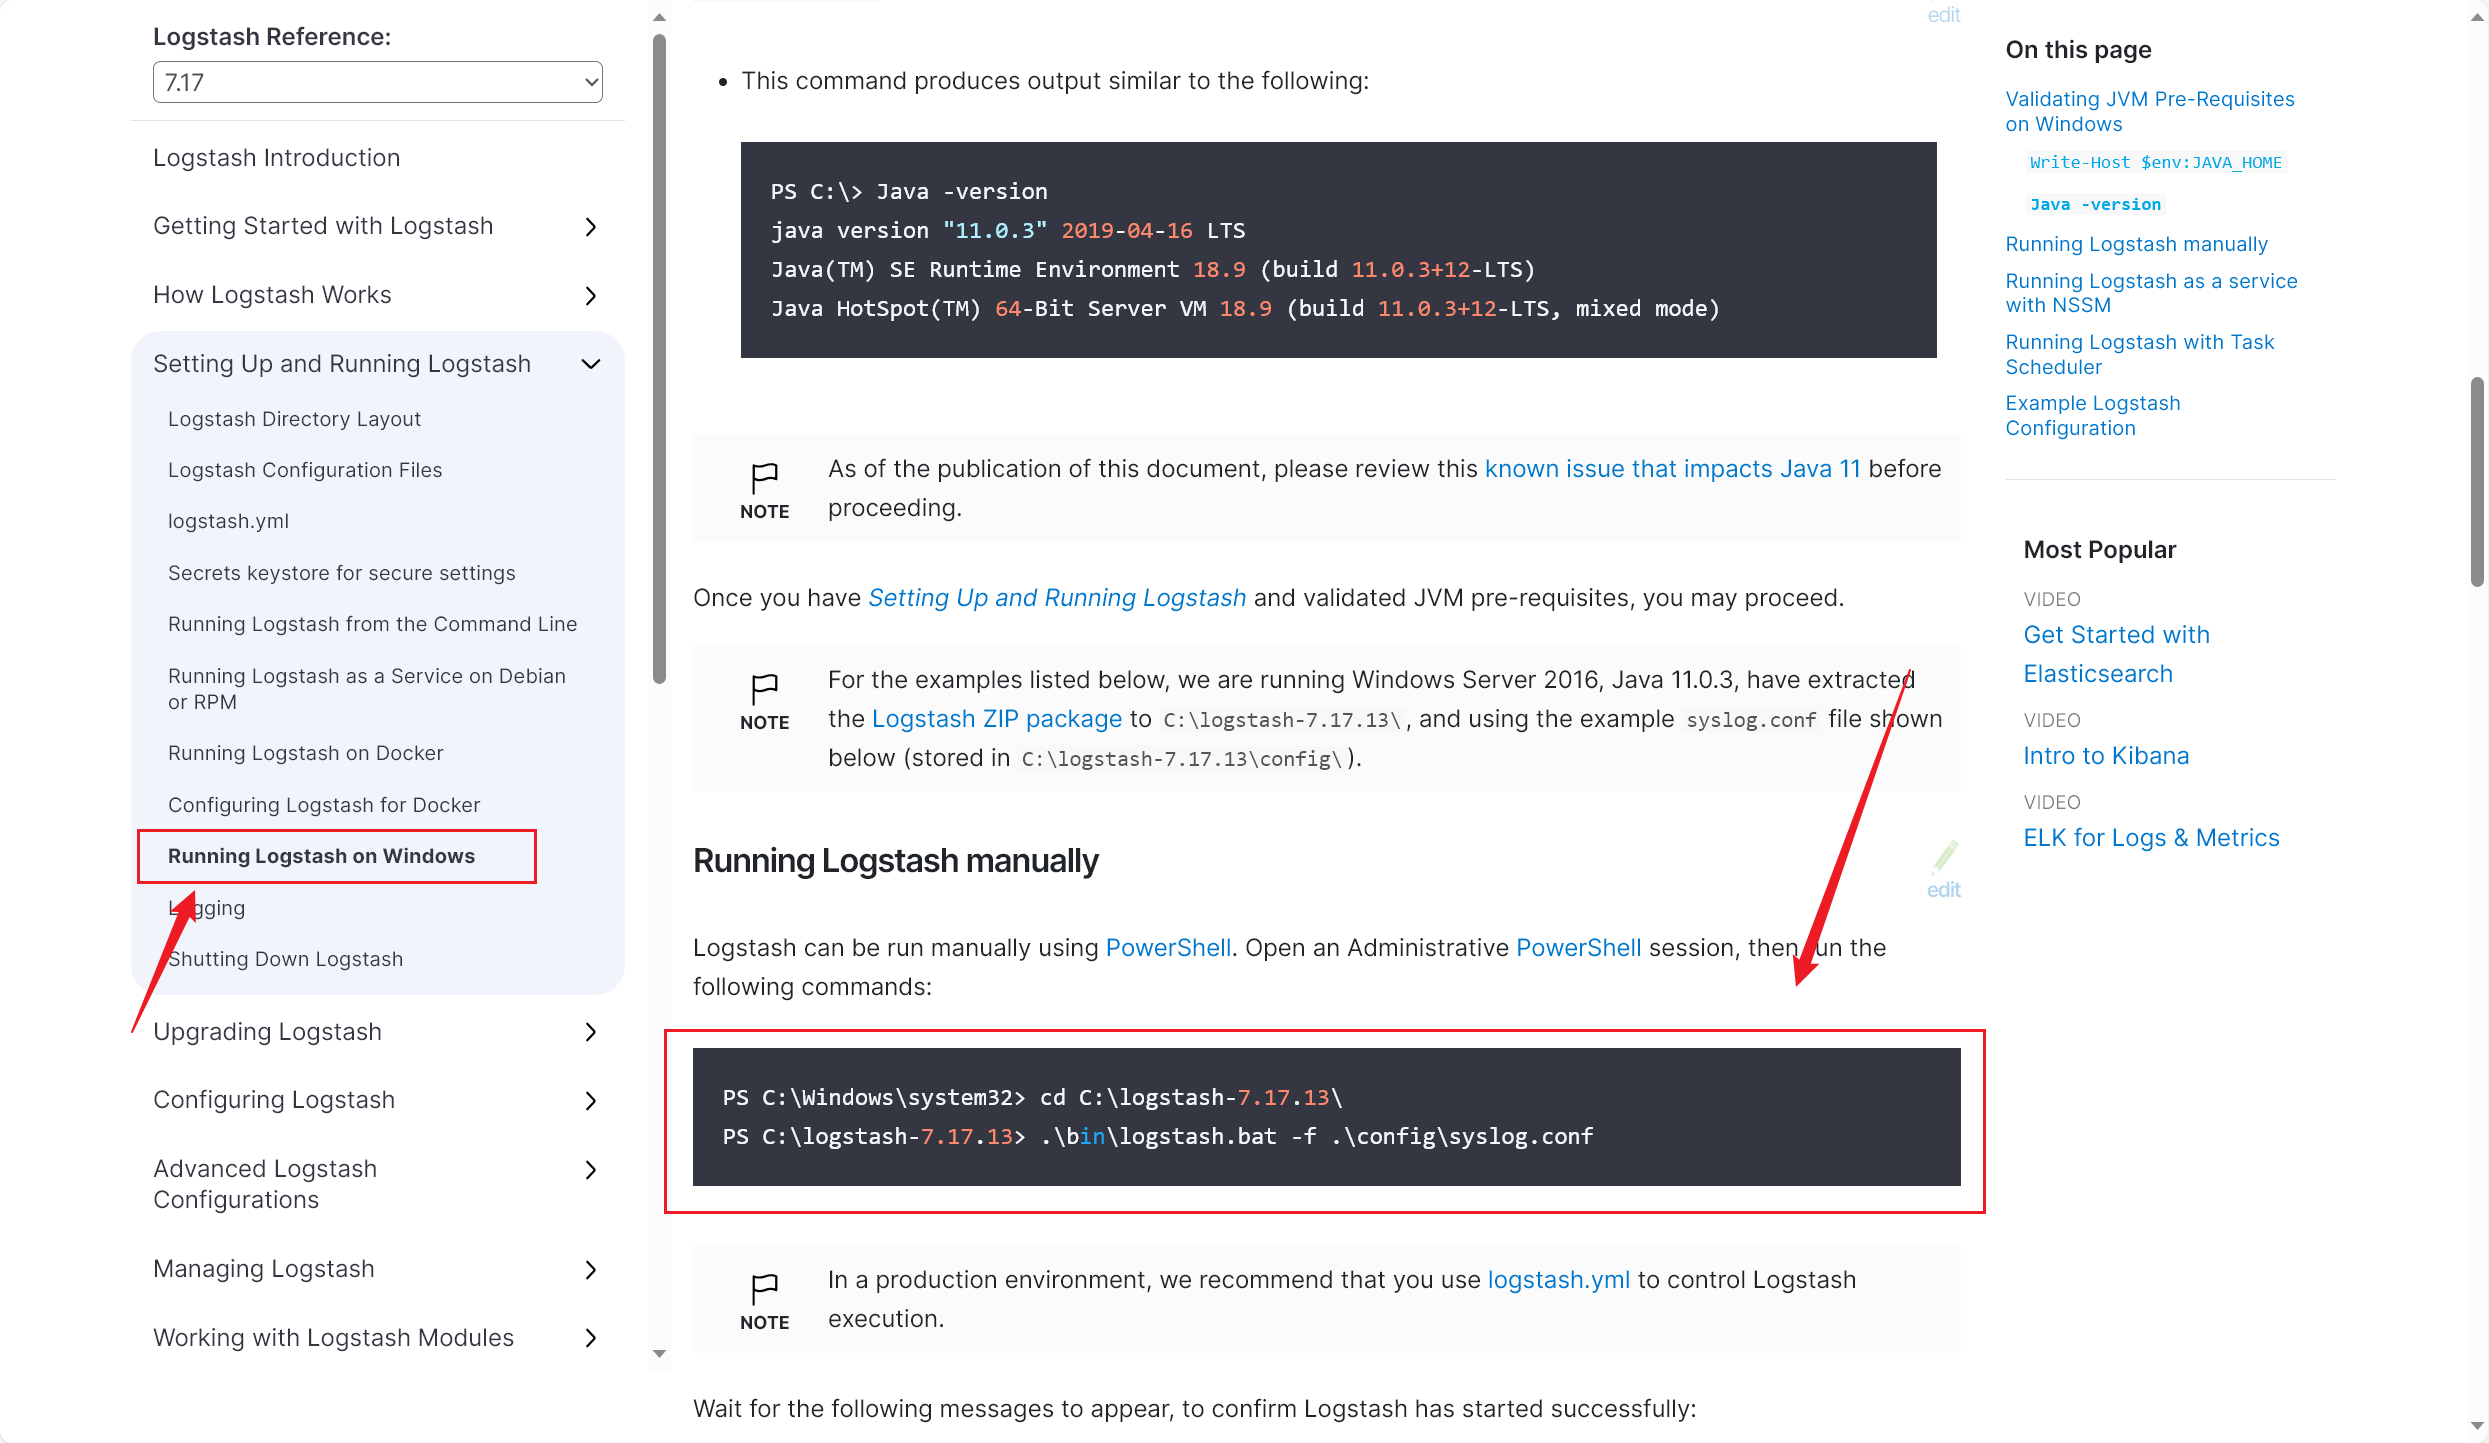This screenshot has height=1443, width=2489.
Task: Expand the How Logstash Works section
Action: click(591, 295)
